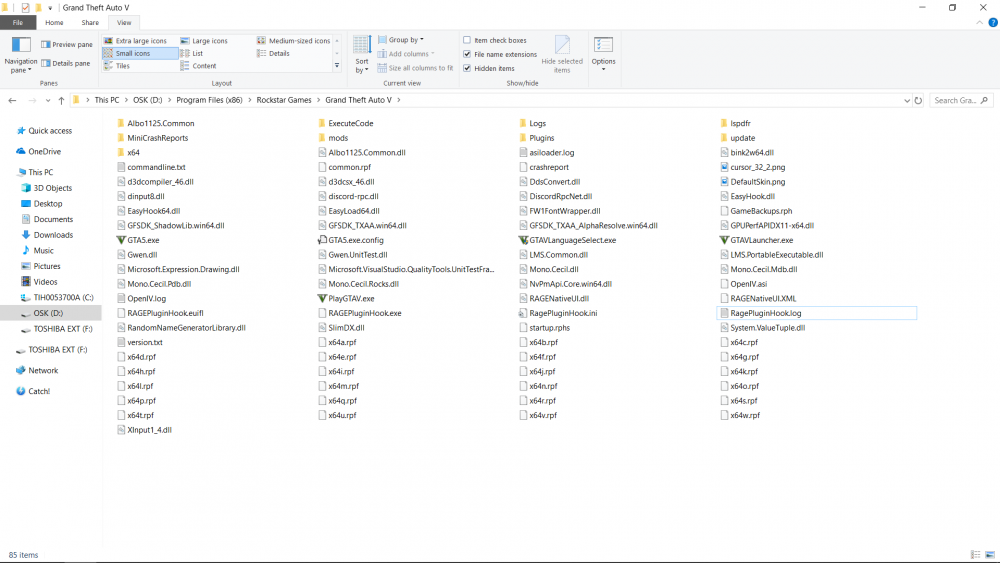Choose Large icons layout
The image size is (1000, 563).
[x=204, y=41]
